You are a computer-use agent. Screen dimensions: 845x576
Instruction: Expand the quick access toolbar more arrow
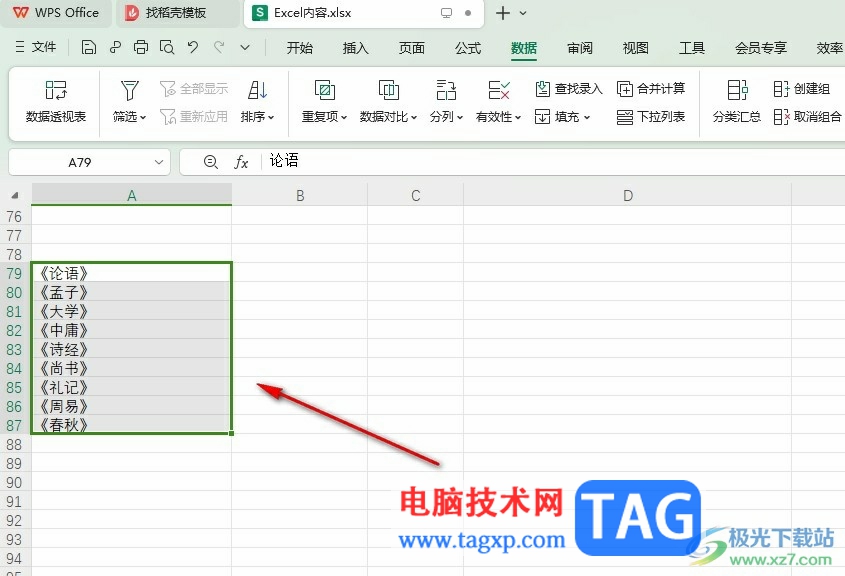pos(245,47)
